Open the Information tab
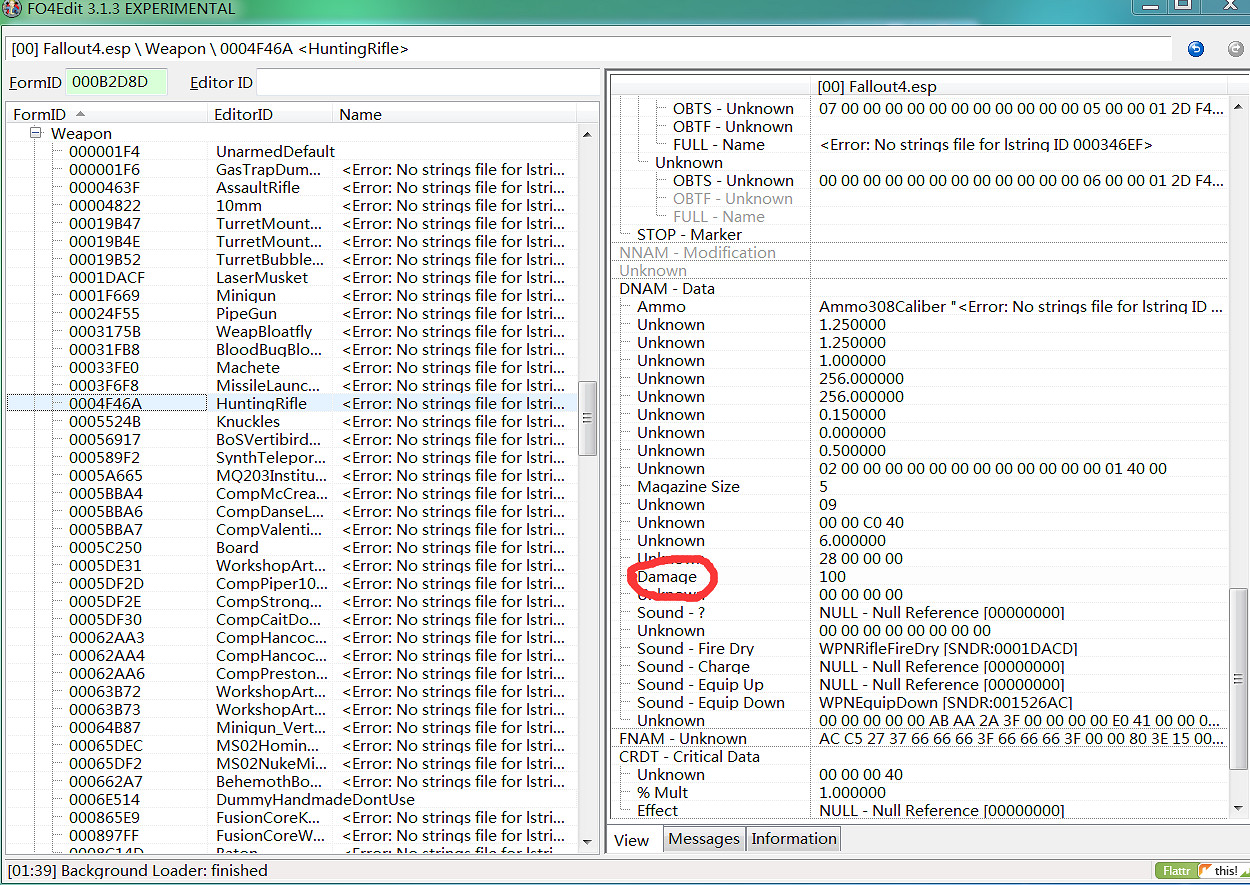1250x885 pixels. tap(794, 839)
